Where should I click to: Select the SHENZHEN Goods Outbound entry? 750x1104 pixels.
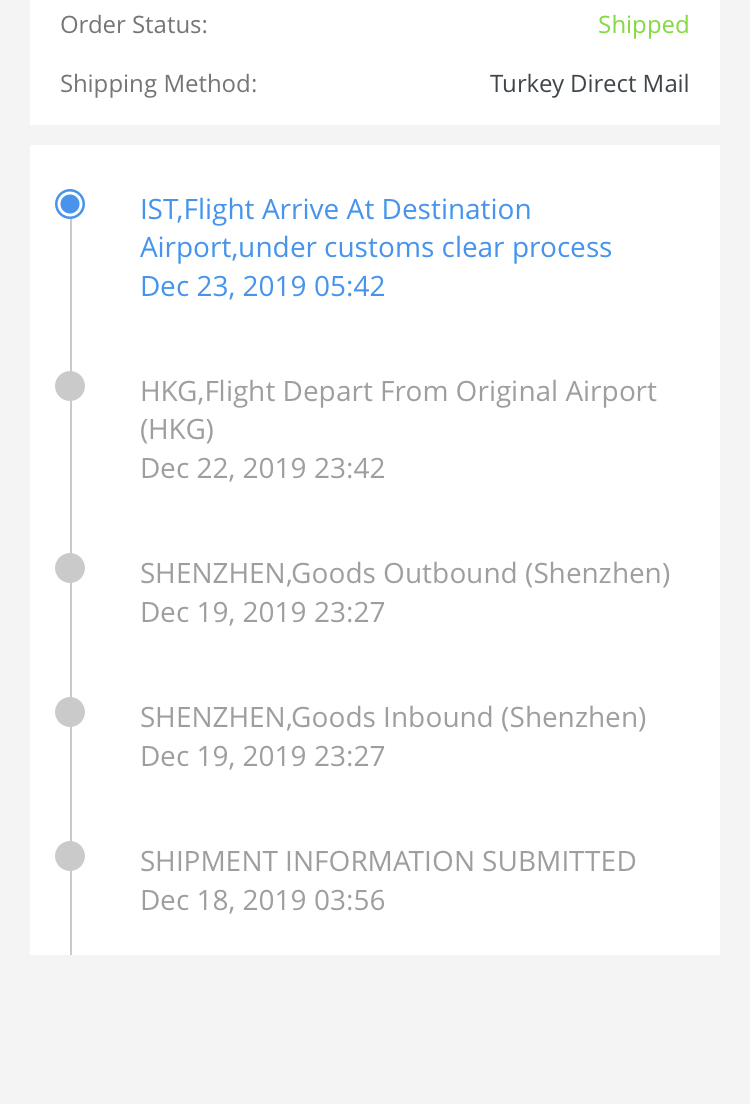coord(405,573)
